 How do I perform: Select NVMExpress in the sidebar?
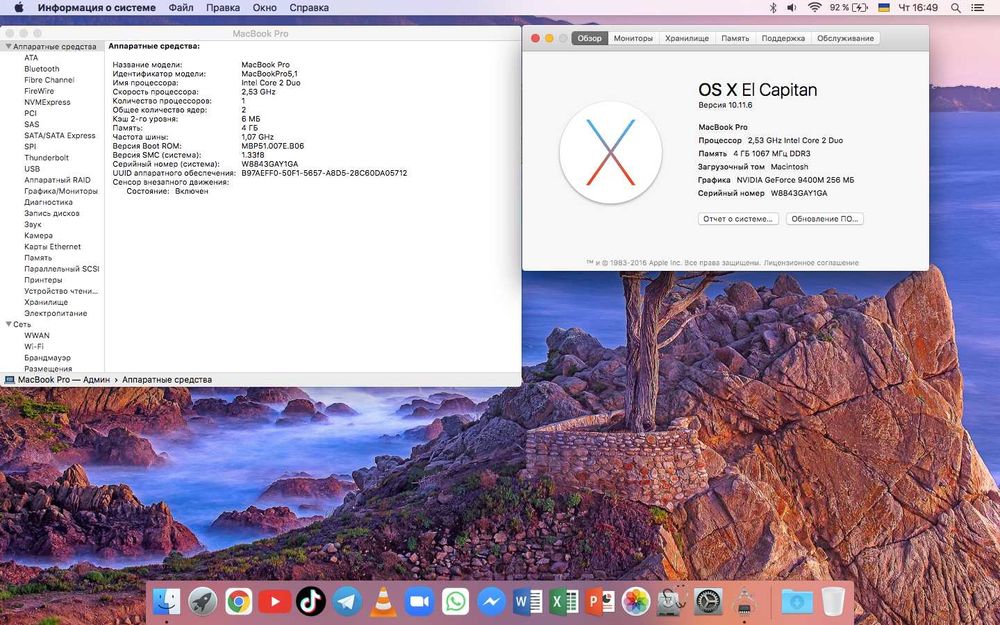pyautogui.click(x=47, y=102)
